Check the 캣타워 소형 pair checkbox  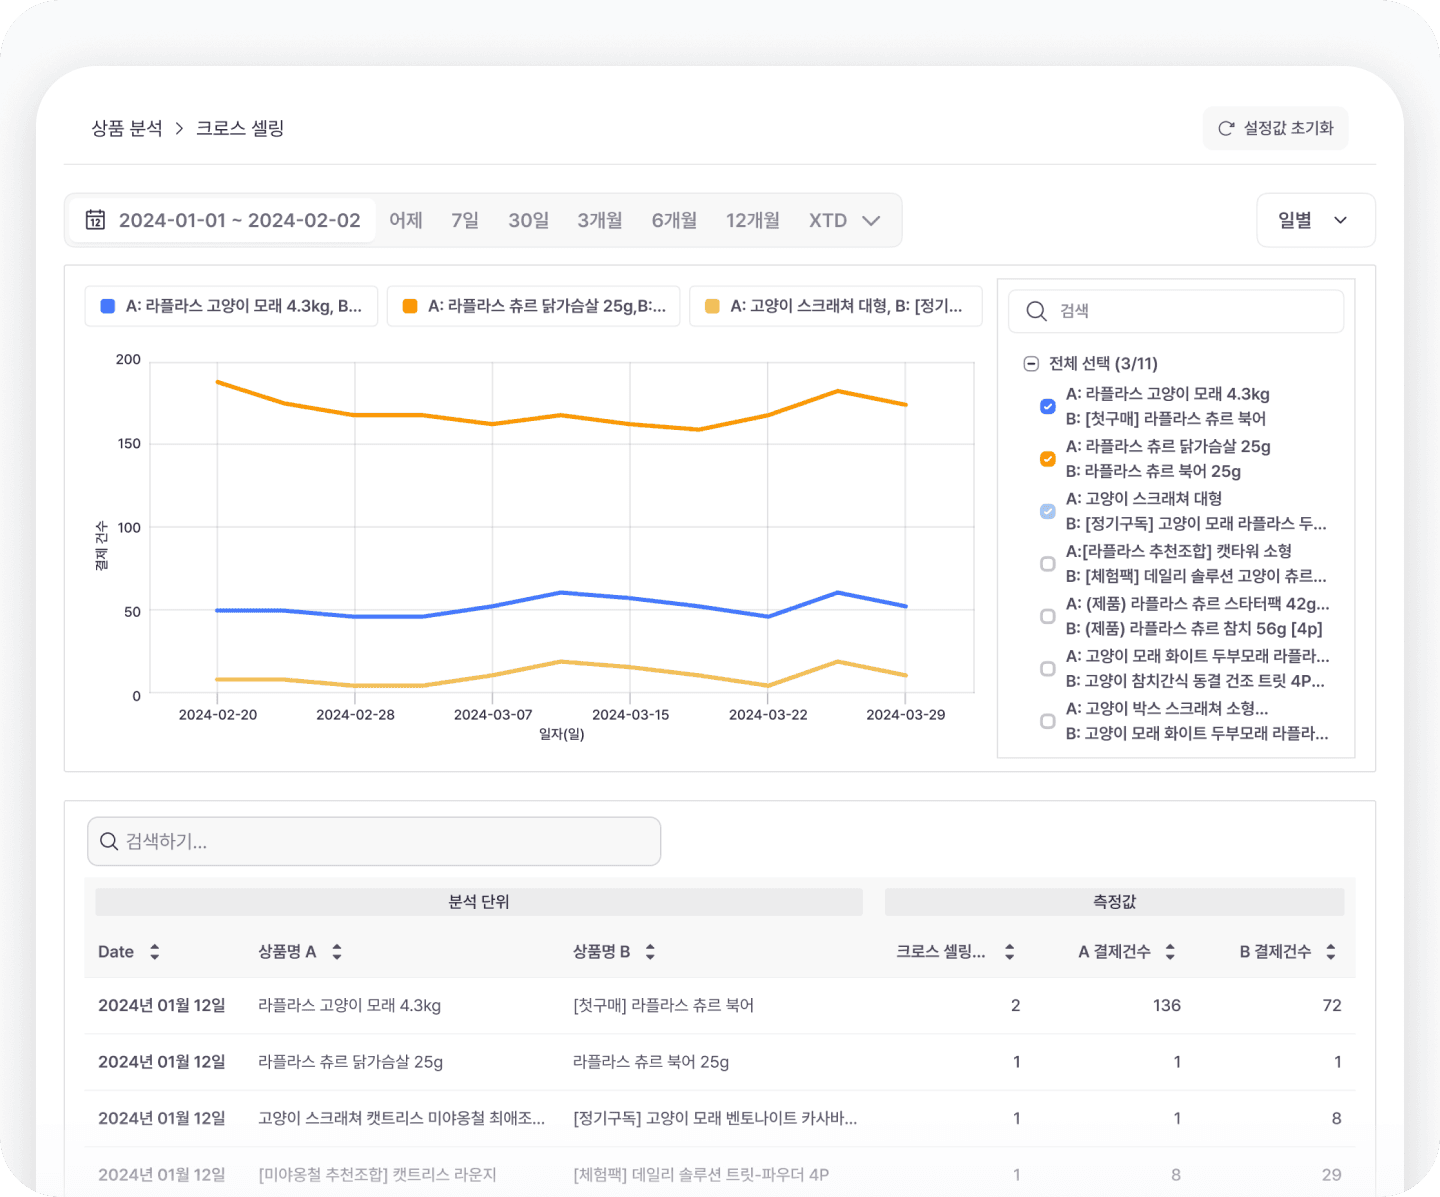1047,564
